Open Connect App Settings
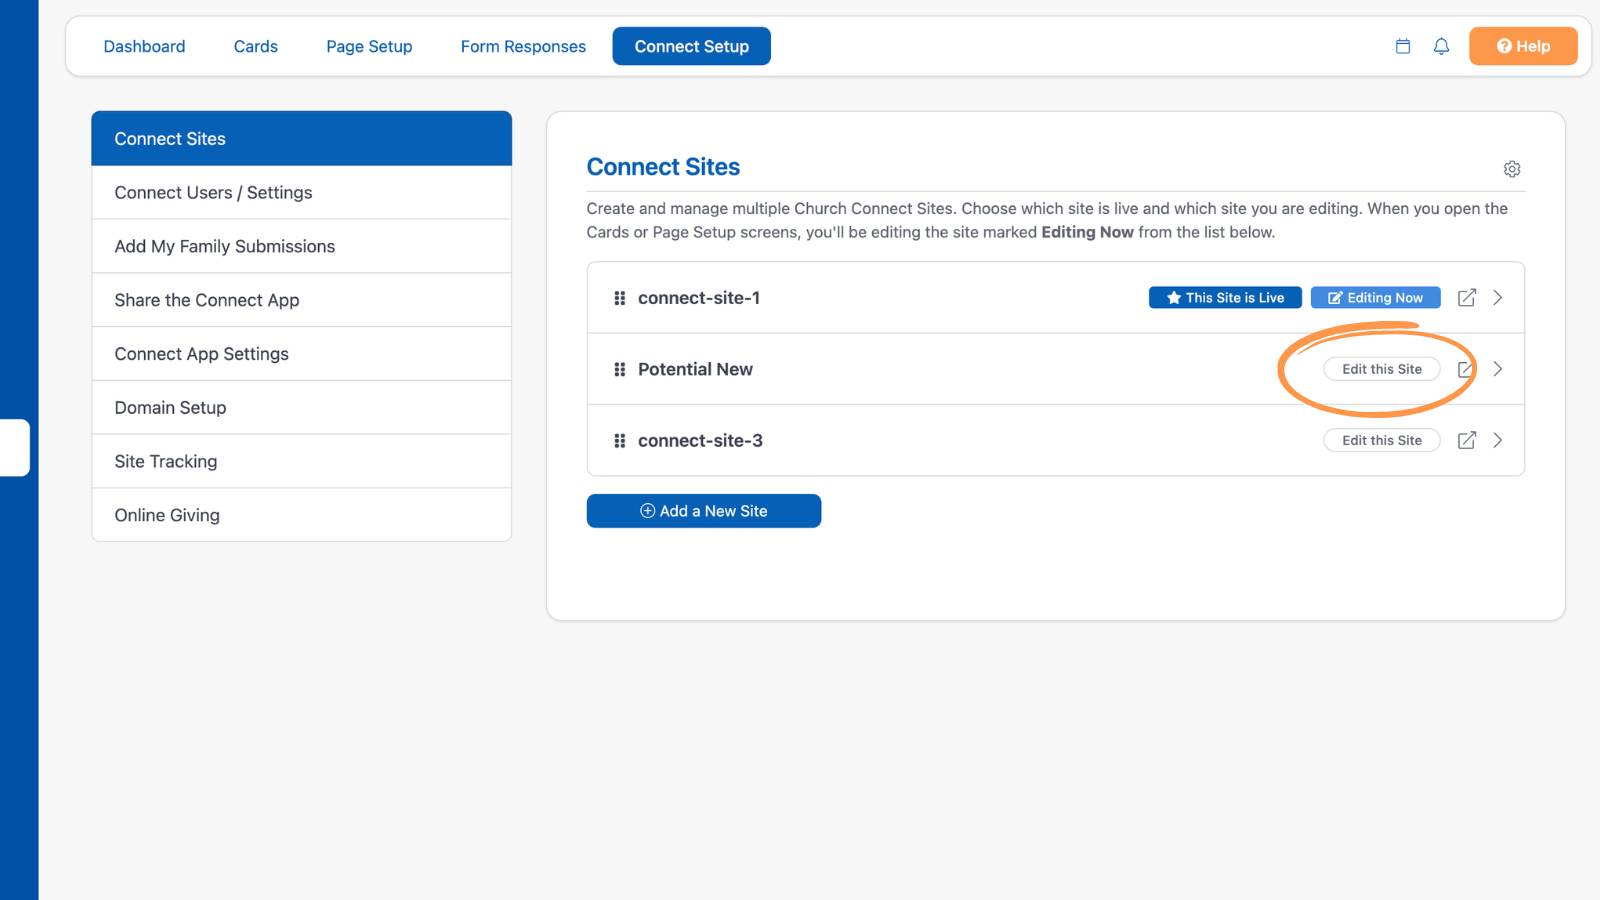The width and height of the screenshot is (1600, 900). [x=301, y=354]
